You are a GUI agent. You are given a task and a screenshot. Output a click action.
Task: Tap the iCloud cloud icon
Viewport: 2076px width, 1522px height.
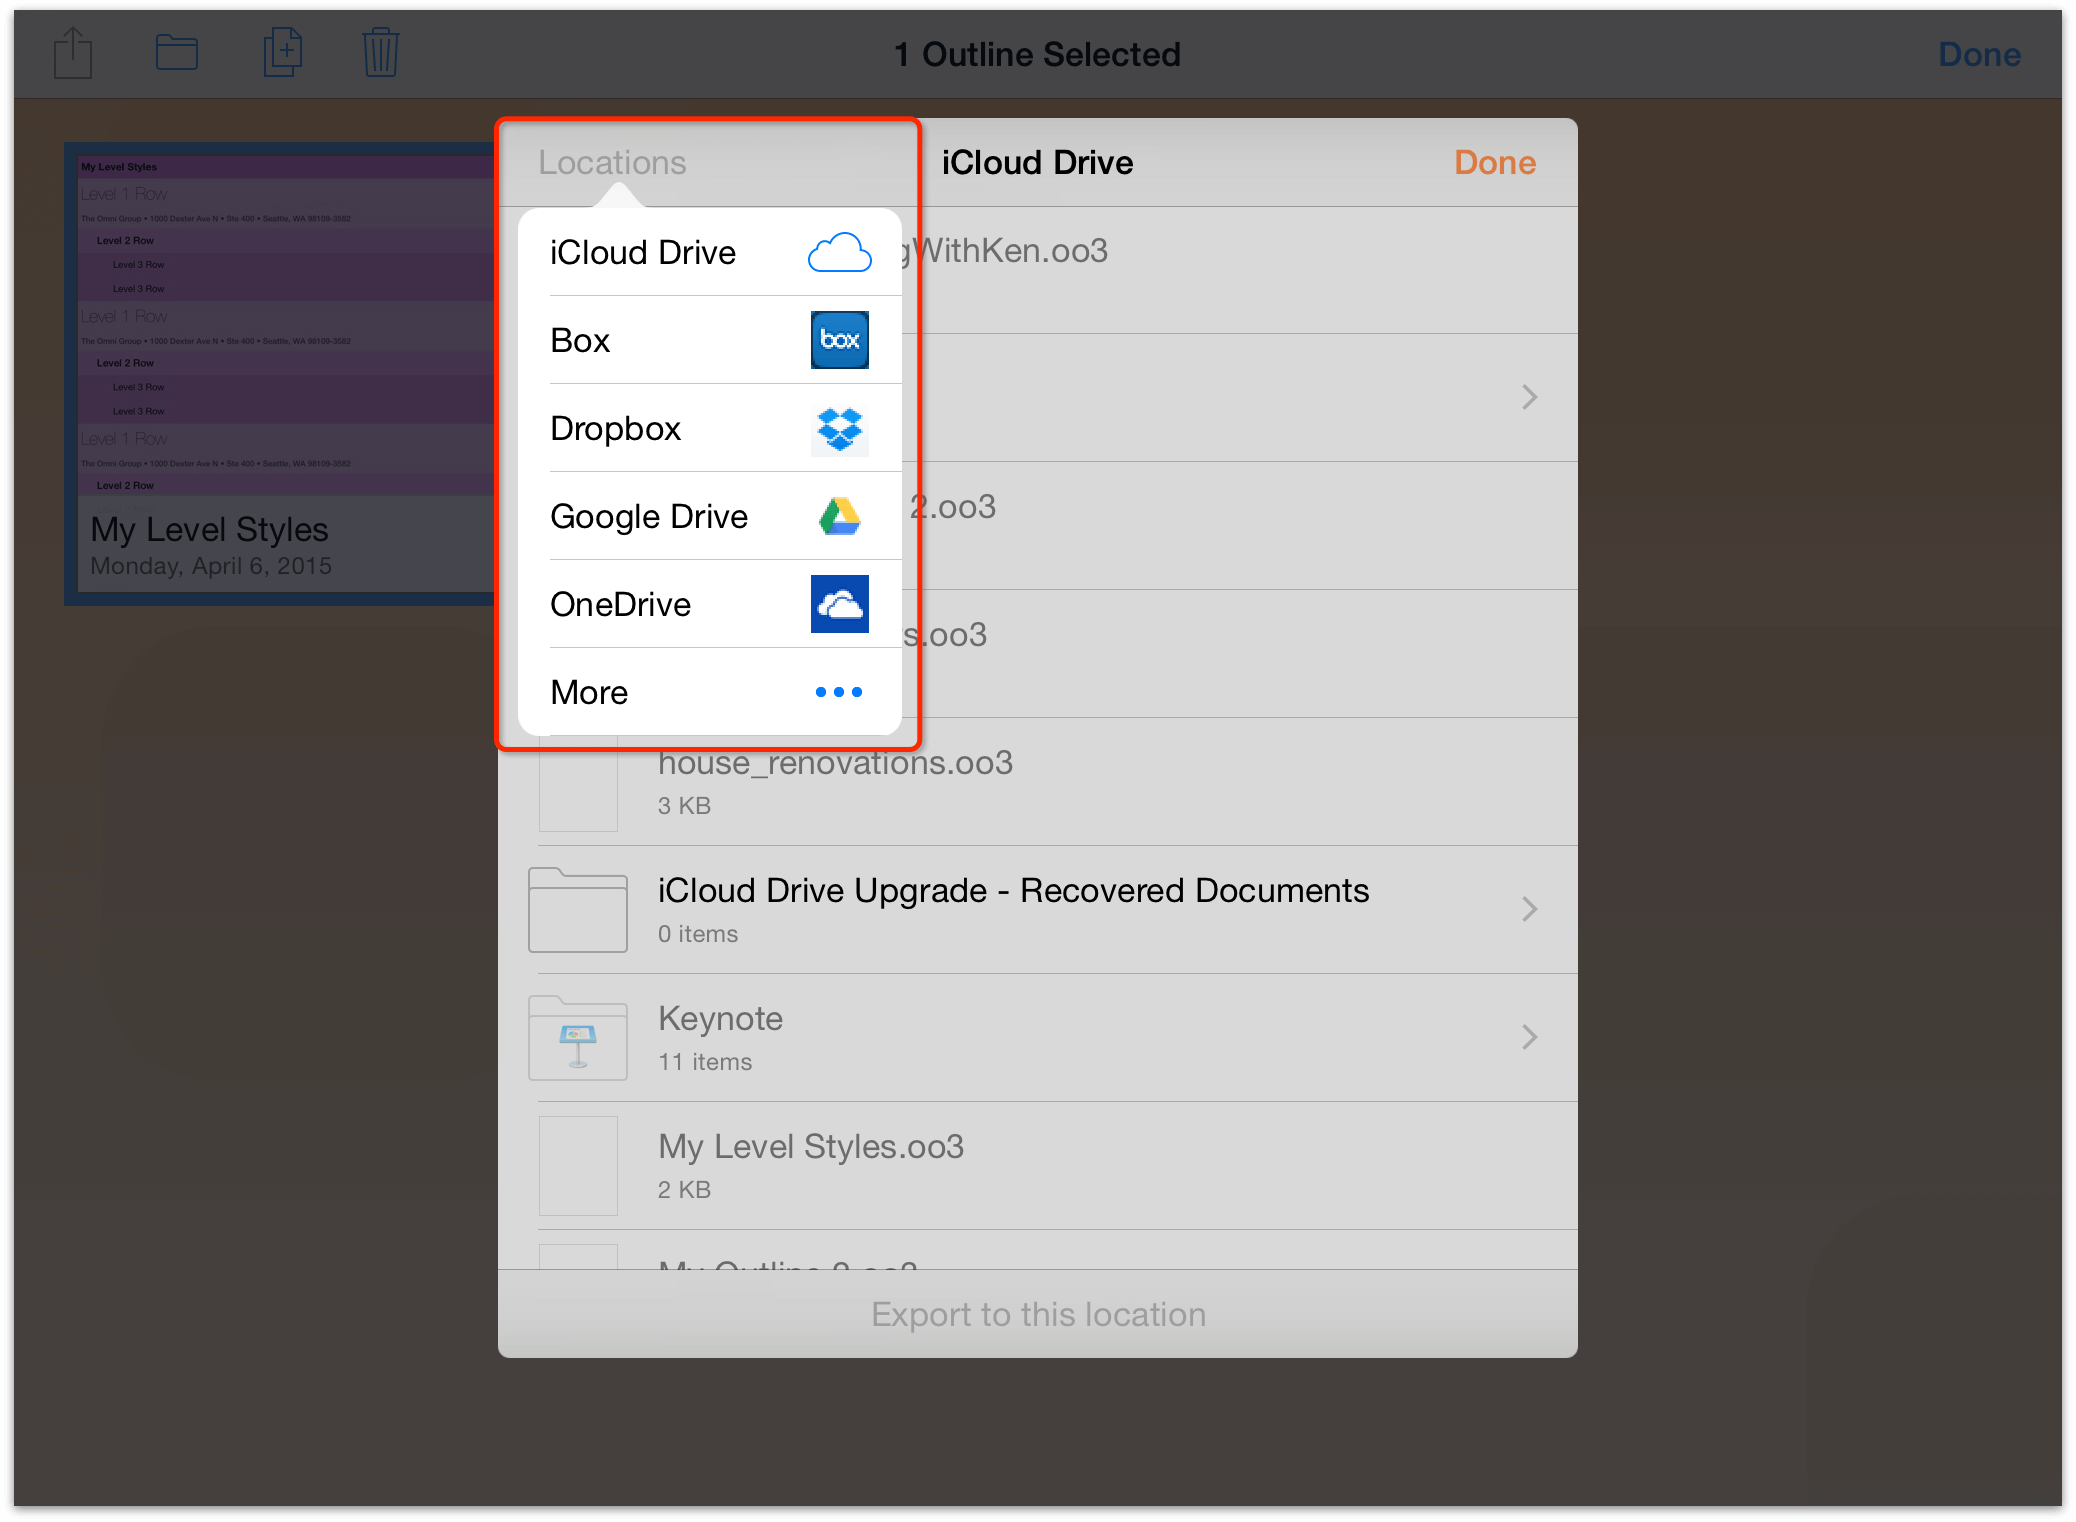coord(839,252)
